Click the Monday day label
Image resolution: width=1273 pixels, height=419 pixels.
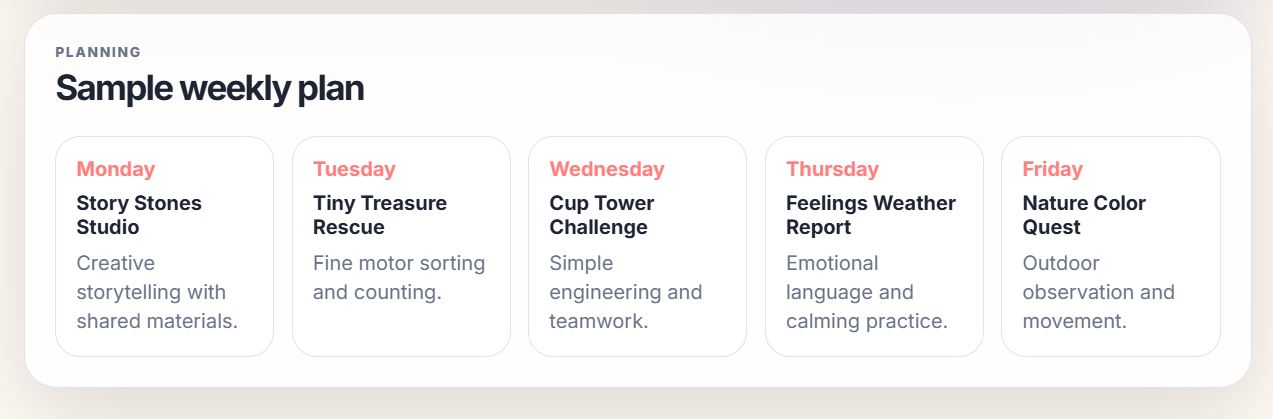point(116,169)
